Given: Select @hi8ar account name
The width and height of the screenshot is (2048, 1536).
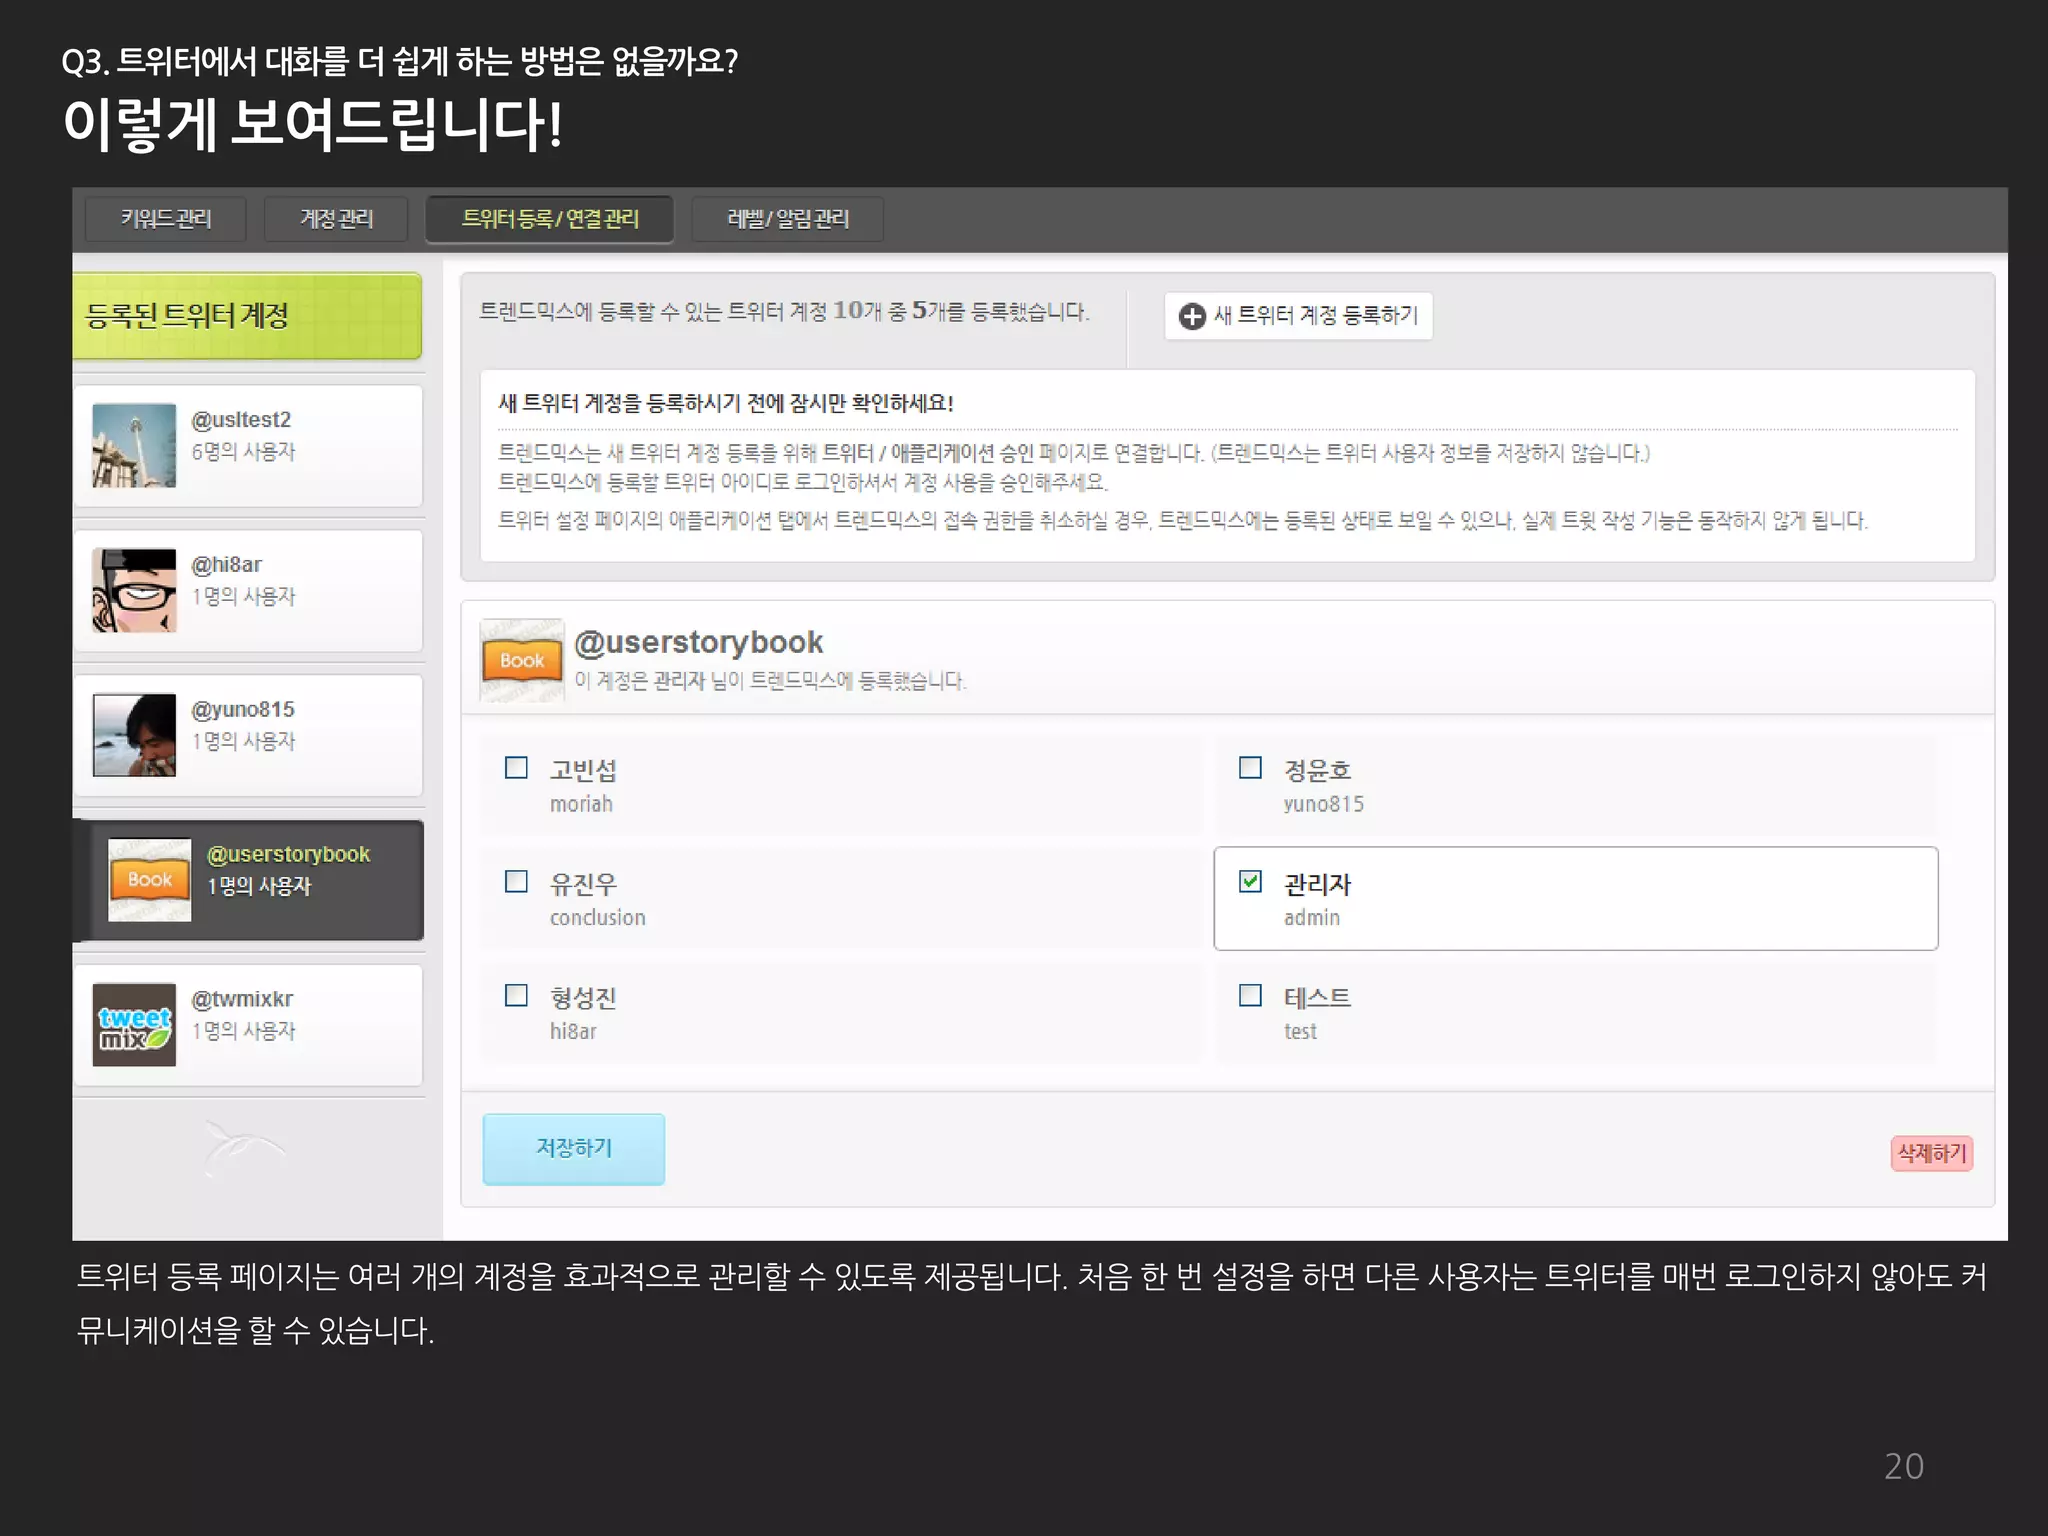Looking at the screenshot, I should [227, 565].
